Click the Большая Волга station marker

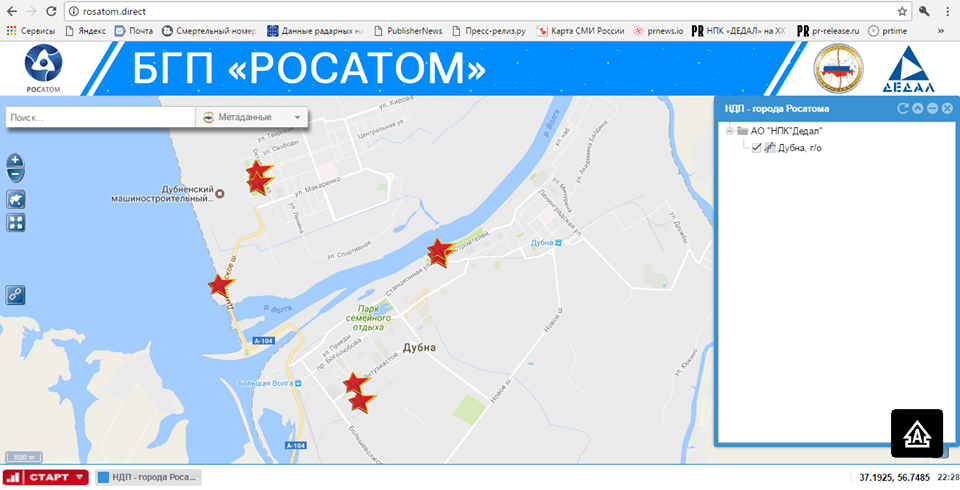298,383
